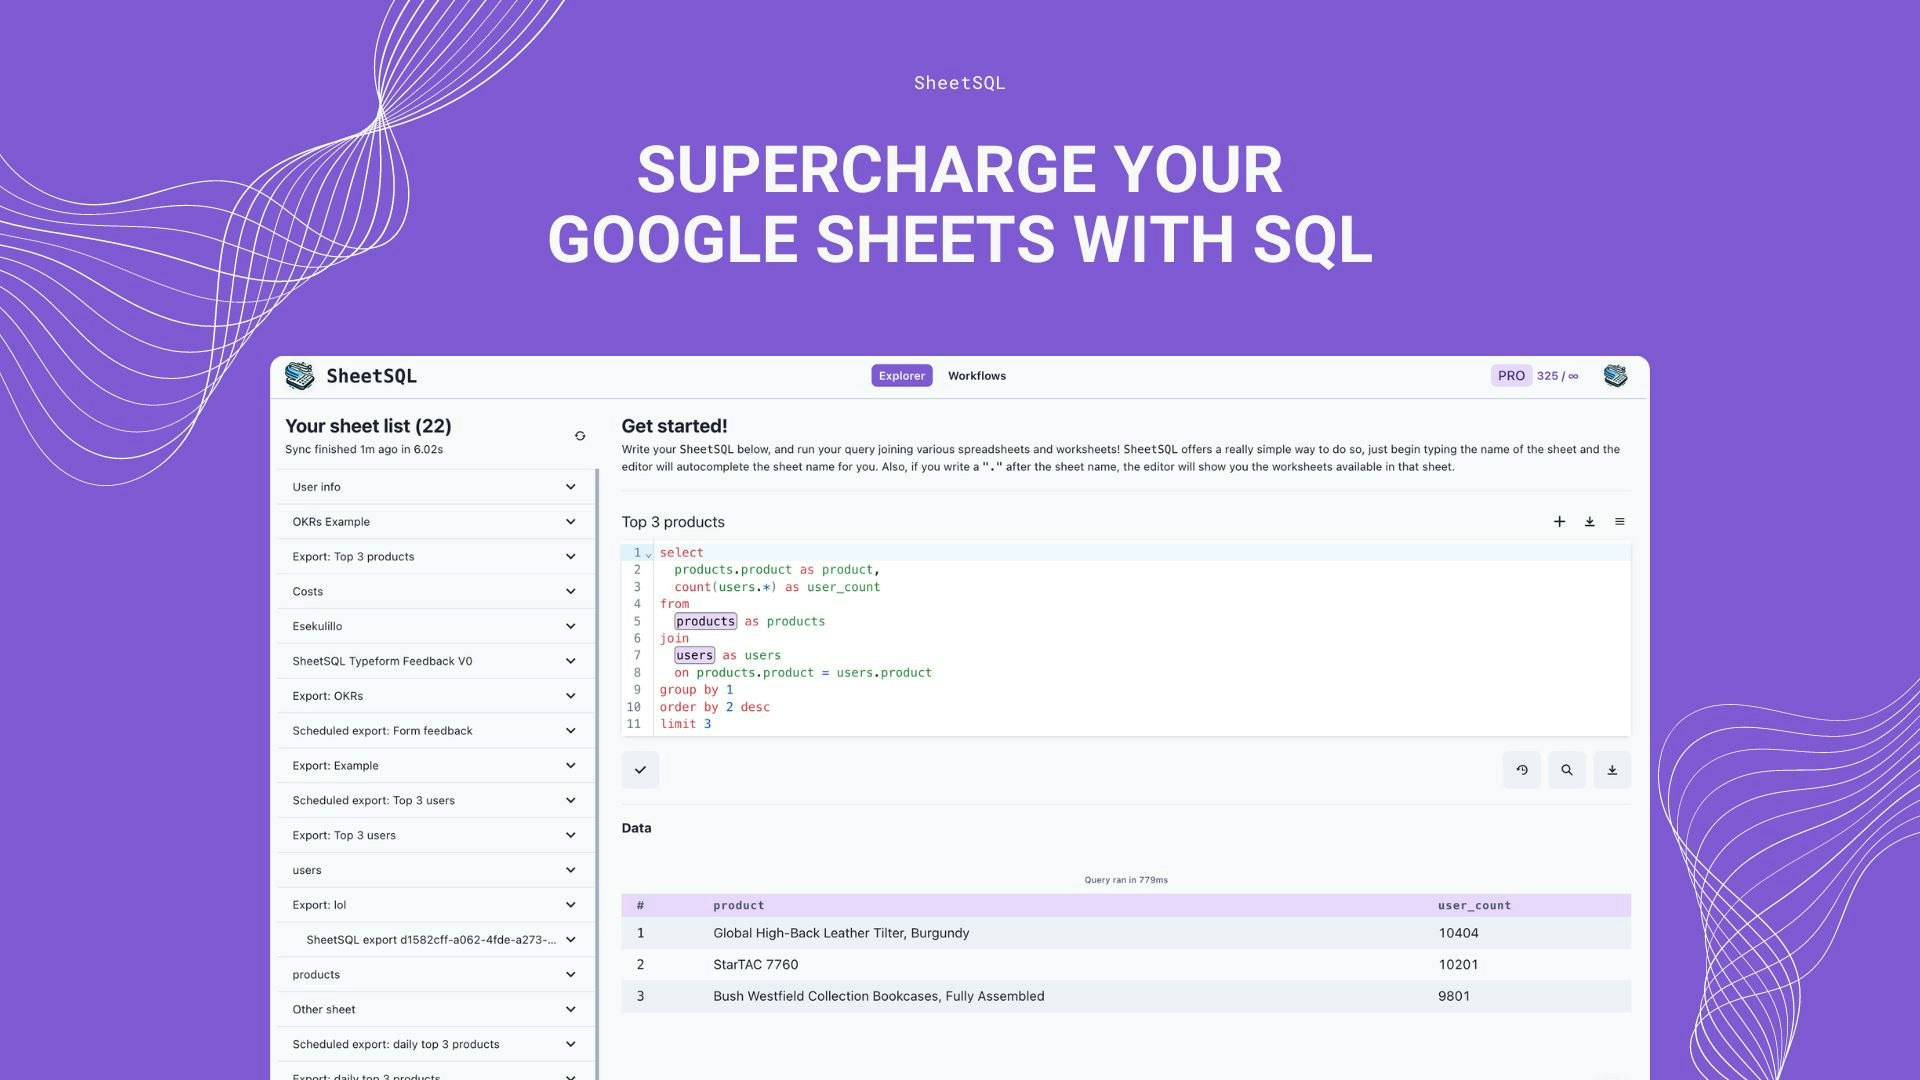Image resolution: width=1920 pixels, height=1080 pixels.
Task: Expand the OKRs Example sheet chevron
Action: click(570, 522)
